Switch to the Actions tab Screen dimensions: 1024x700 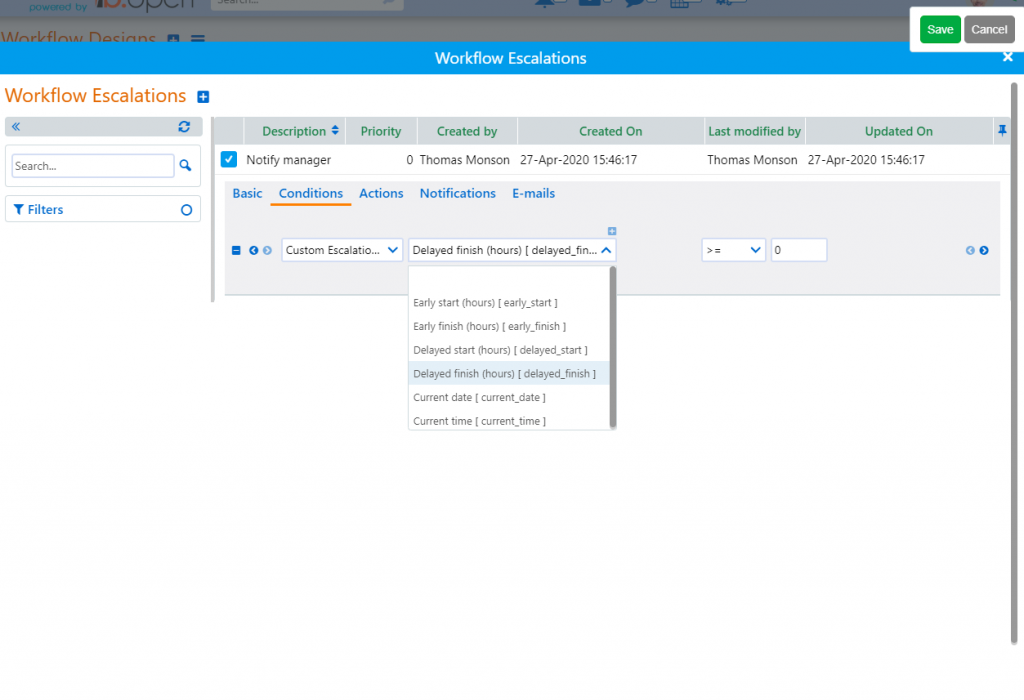click(381, 193)
